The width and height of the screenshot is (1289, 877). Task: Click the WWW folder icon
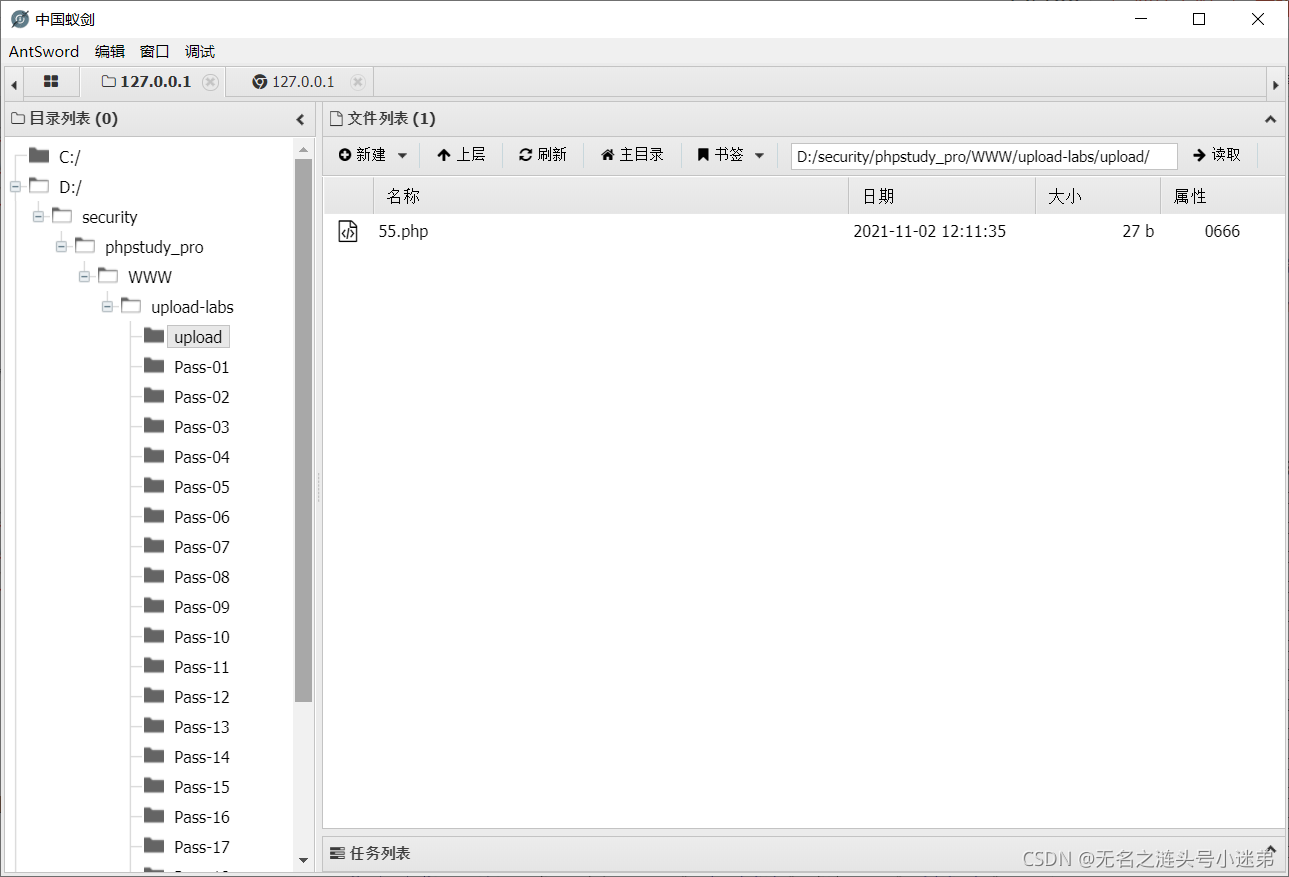[108, 276]
